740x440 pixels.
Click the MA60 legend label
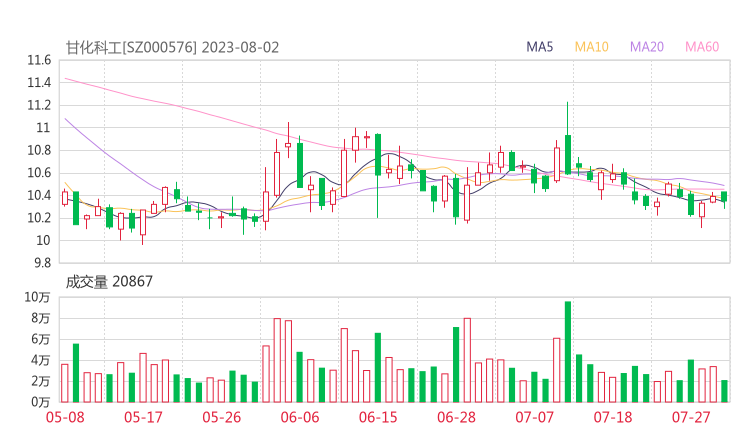[702, 47]
